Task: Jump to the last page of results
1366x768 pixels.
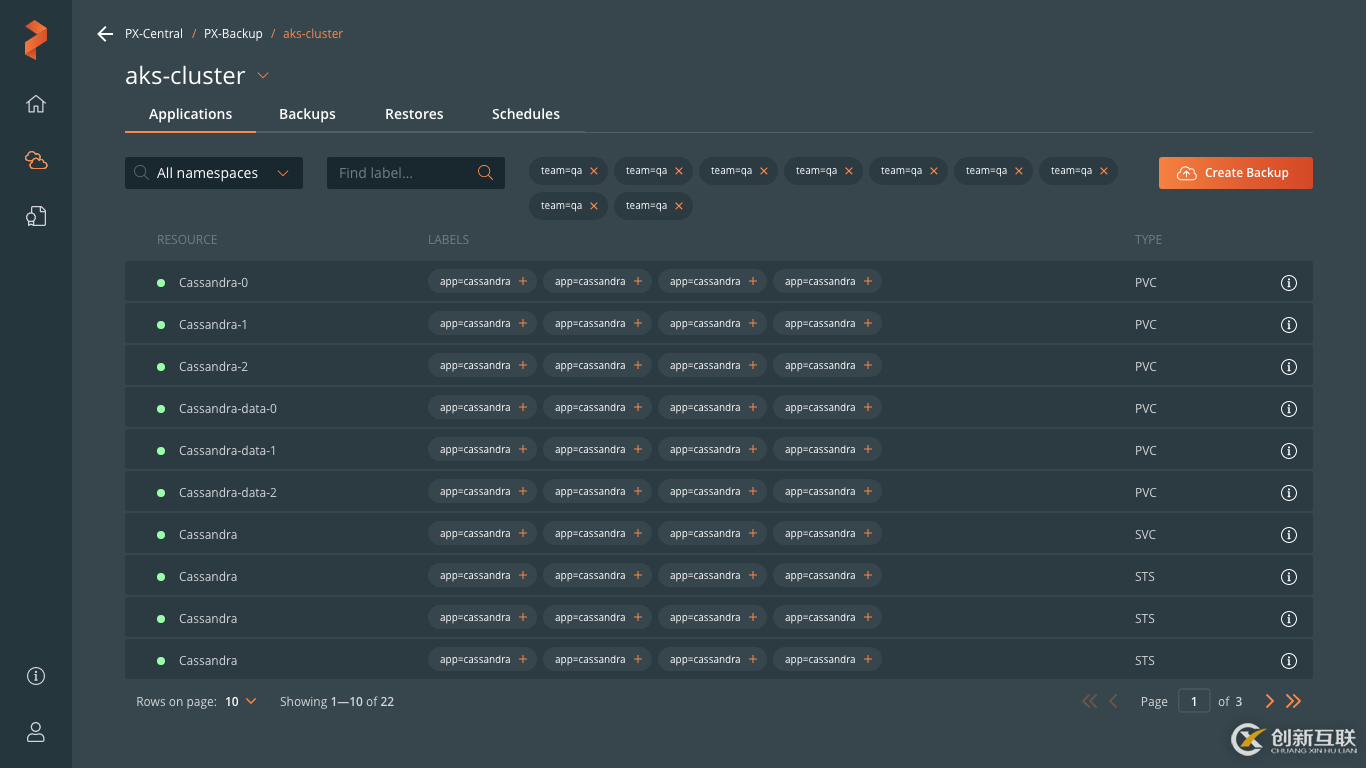Action: click(x=1294, y=702)
